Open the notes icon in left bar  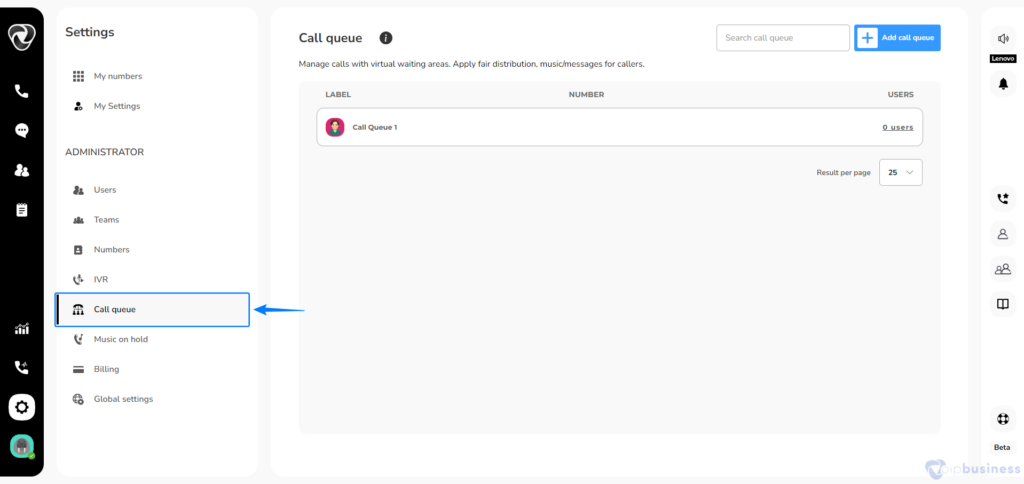pos(22,210)
